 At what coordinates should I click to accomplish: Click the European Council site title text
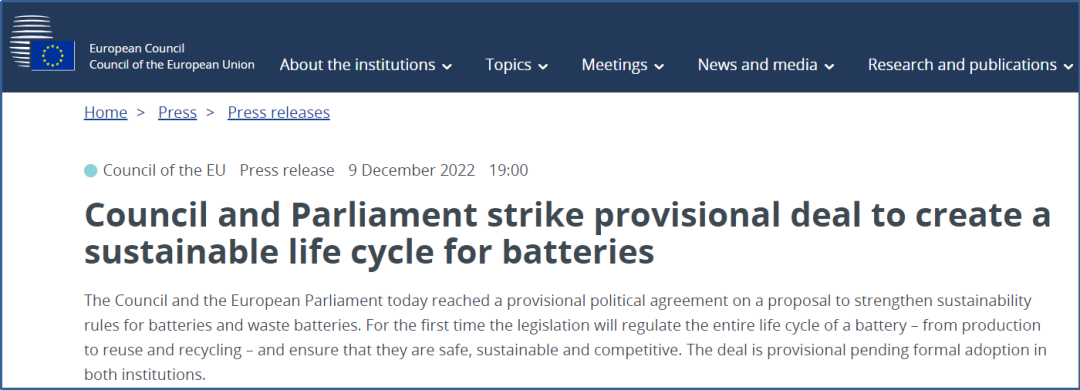coord(137,49)
